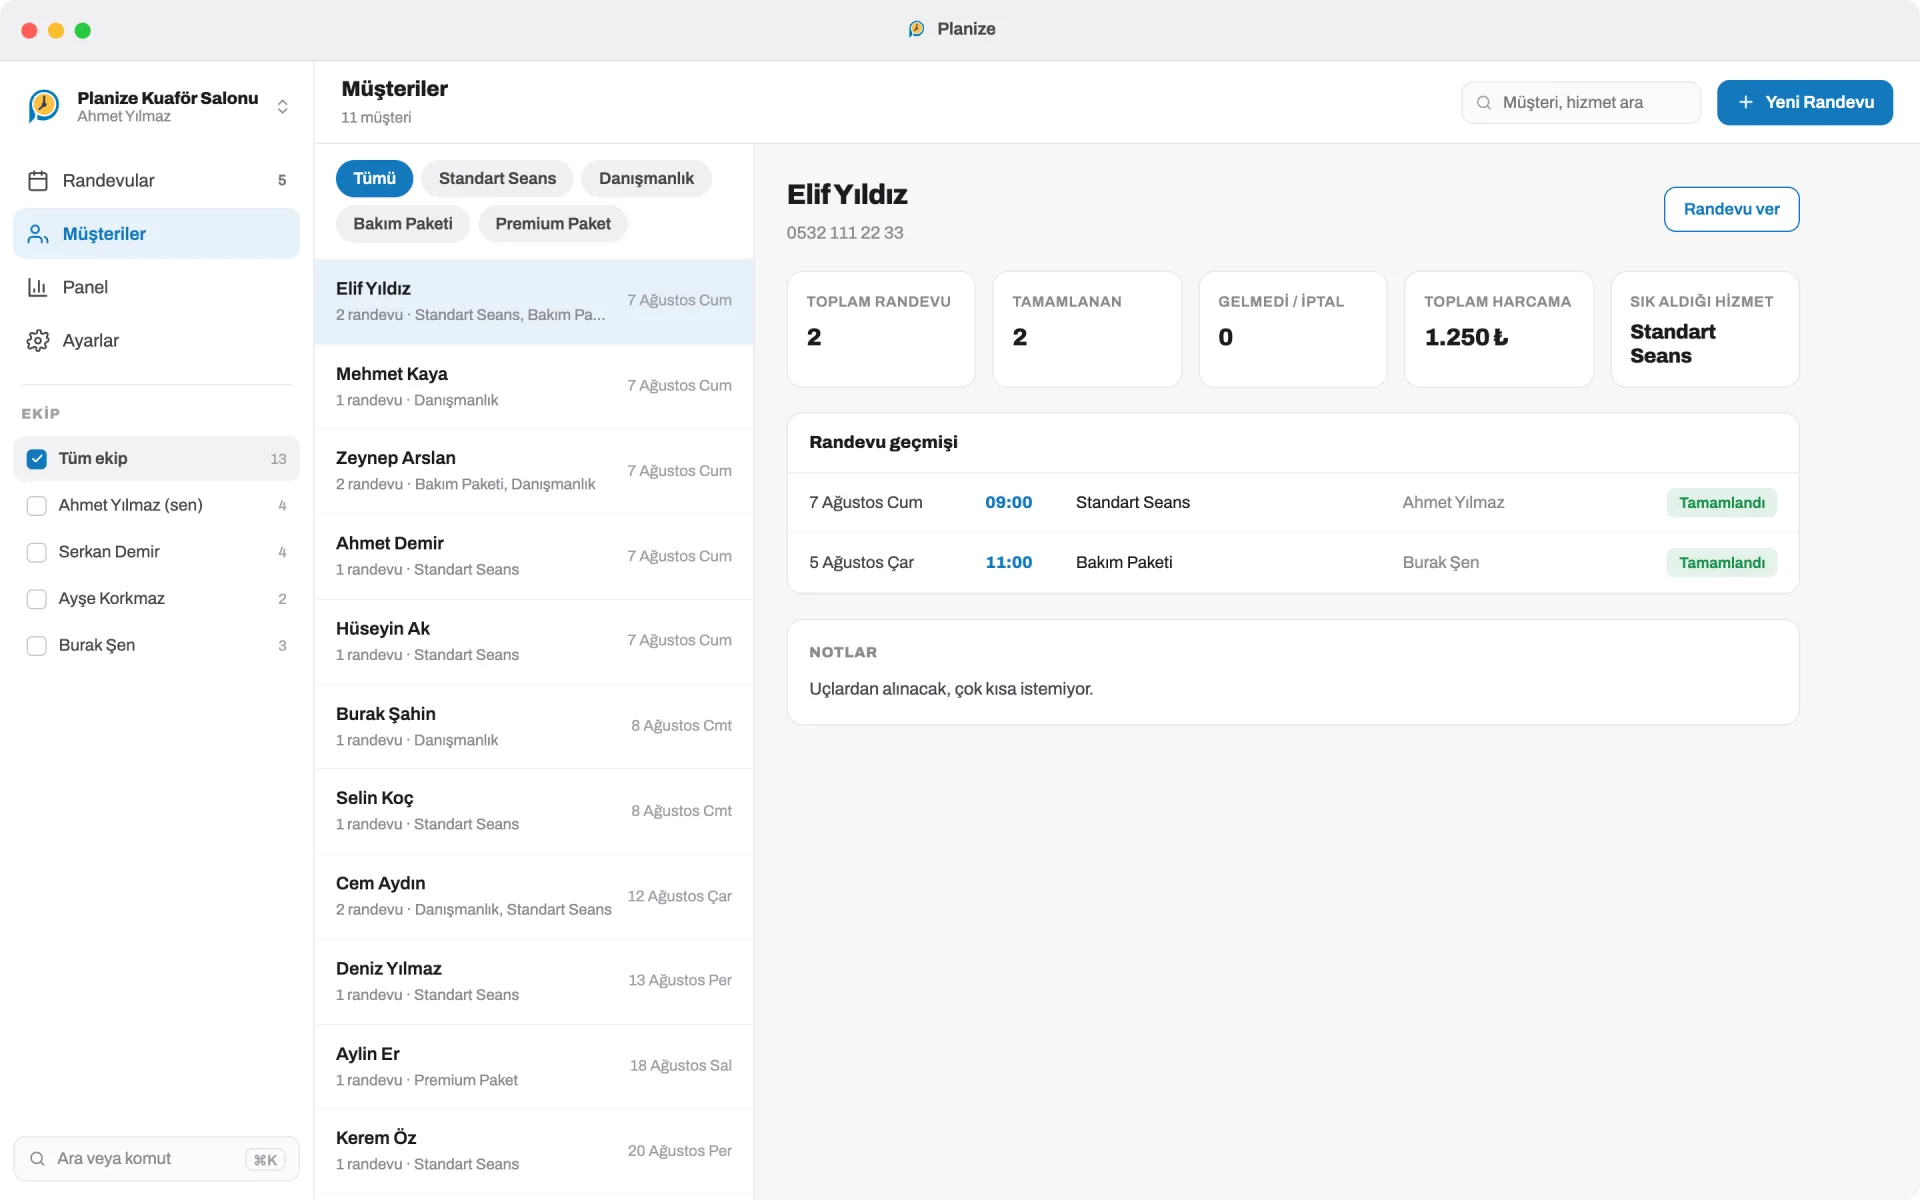Click the Yeni Randevu button
1920x1200 pixels.
(1805, 102)
